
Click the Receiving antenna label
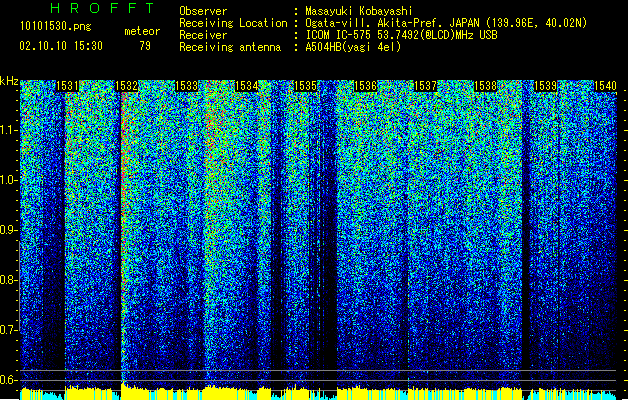(x=230, y=47)
